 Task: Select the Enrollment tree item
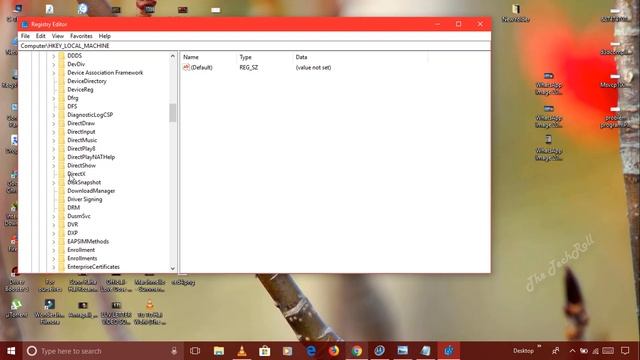81,250
